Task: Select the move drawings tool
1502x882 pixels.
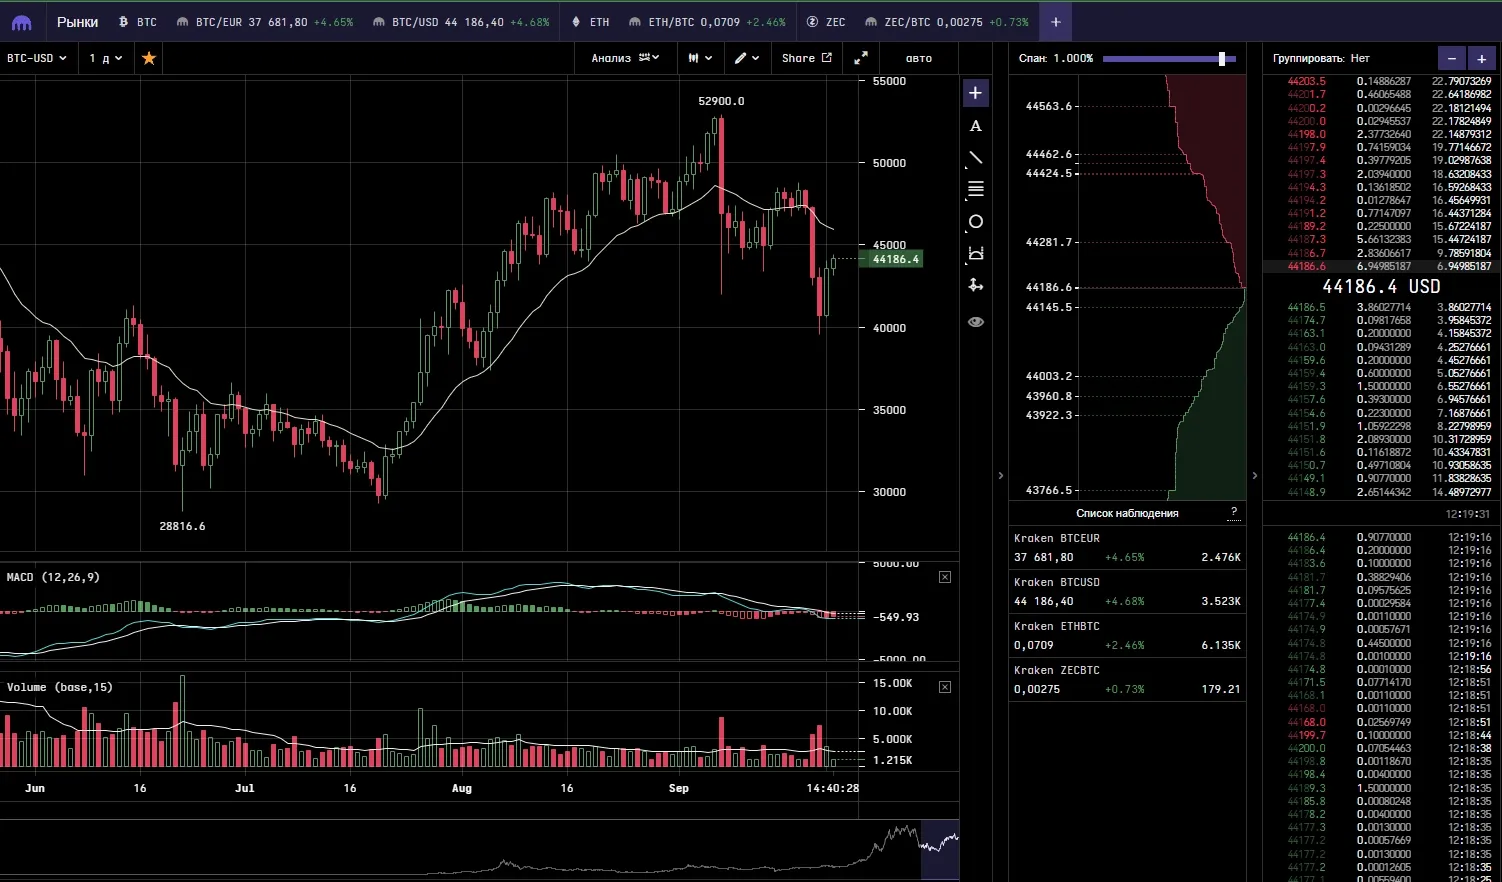Action: (976, 286)
